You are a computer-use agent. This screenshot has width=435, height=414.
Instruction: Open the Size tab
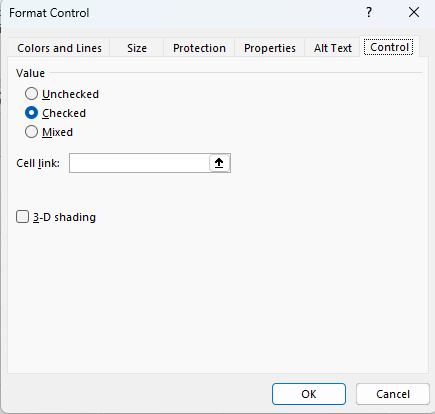[137, 48]
